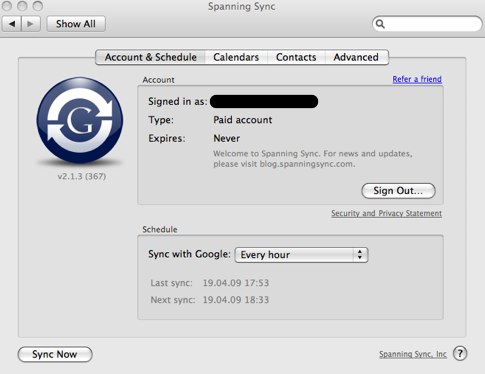485x374 pixels.
Task: Open the Spanning Sync, Inc link
Action: tap(413, 354)
